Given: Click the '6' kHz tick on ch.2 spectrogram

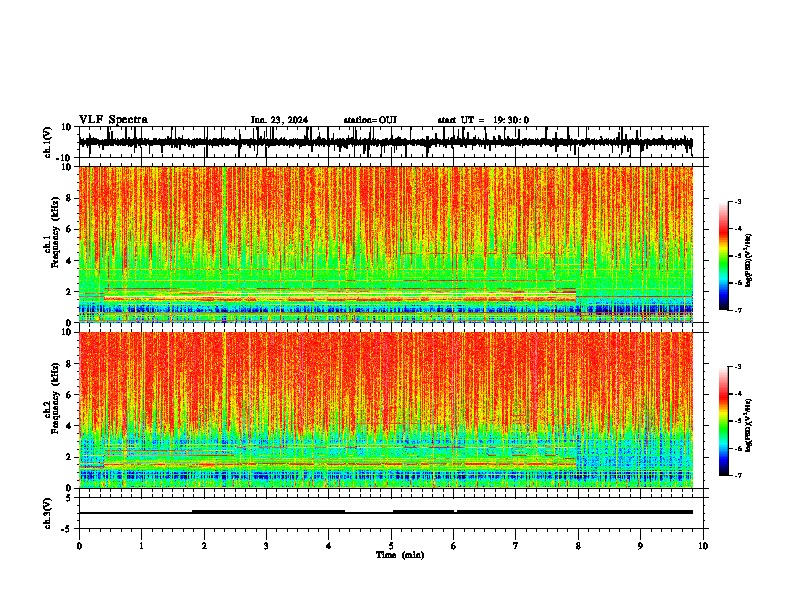Looking at the screenshot, I should point(69,395).
